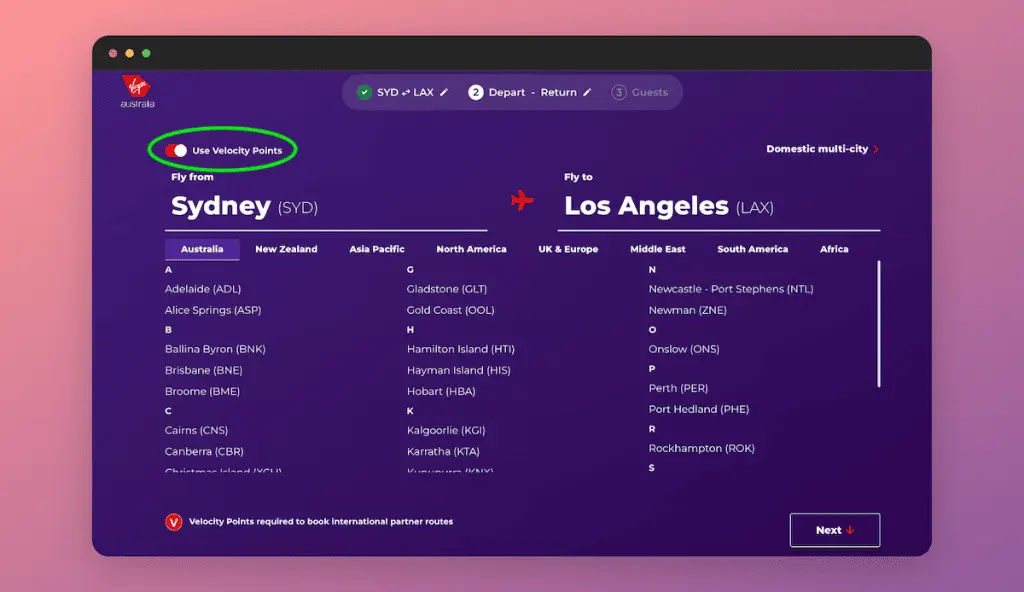Choose Hamilton Island (HTI)
This screenshot has width=1024, height=592.
460,349
